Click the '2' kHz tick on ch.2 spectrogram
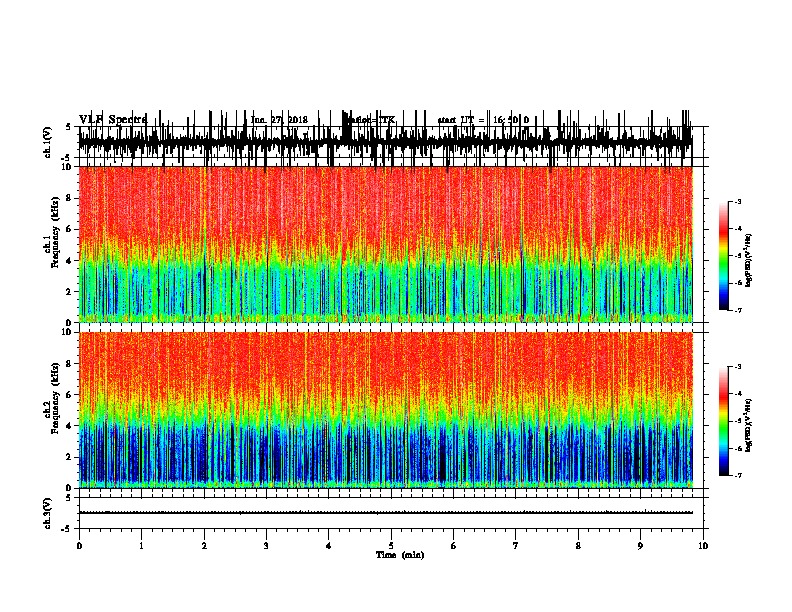The height and width of the screenshot is (612, 792). (x=69, y=457)
